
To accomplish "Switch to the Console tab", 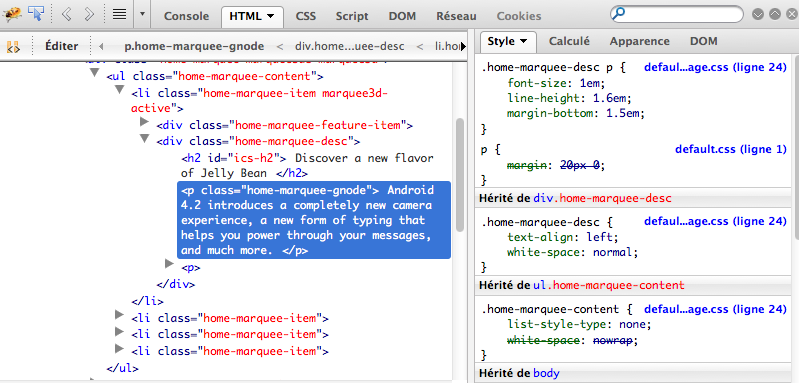I will pos(186,16).
